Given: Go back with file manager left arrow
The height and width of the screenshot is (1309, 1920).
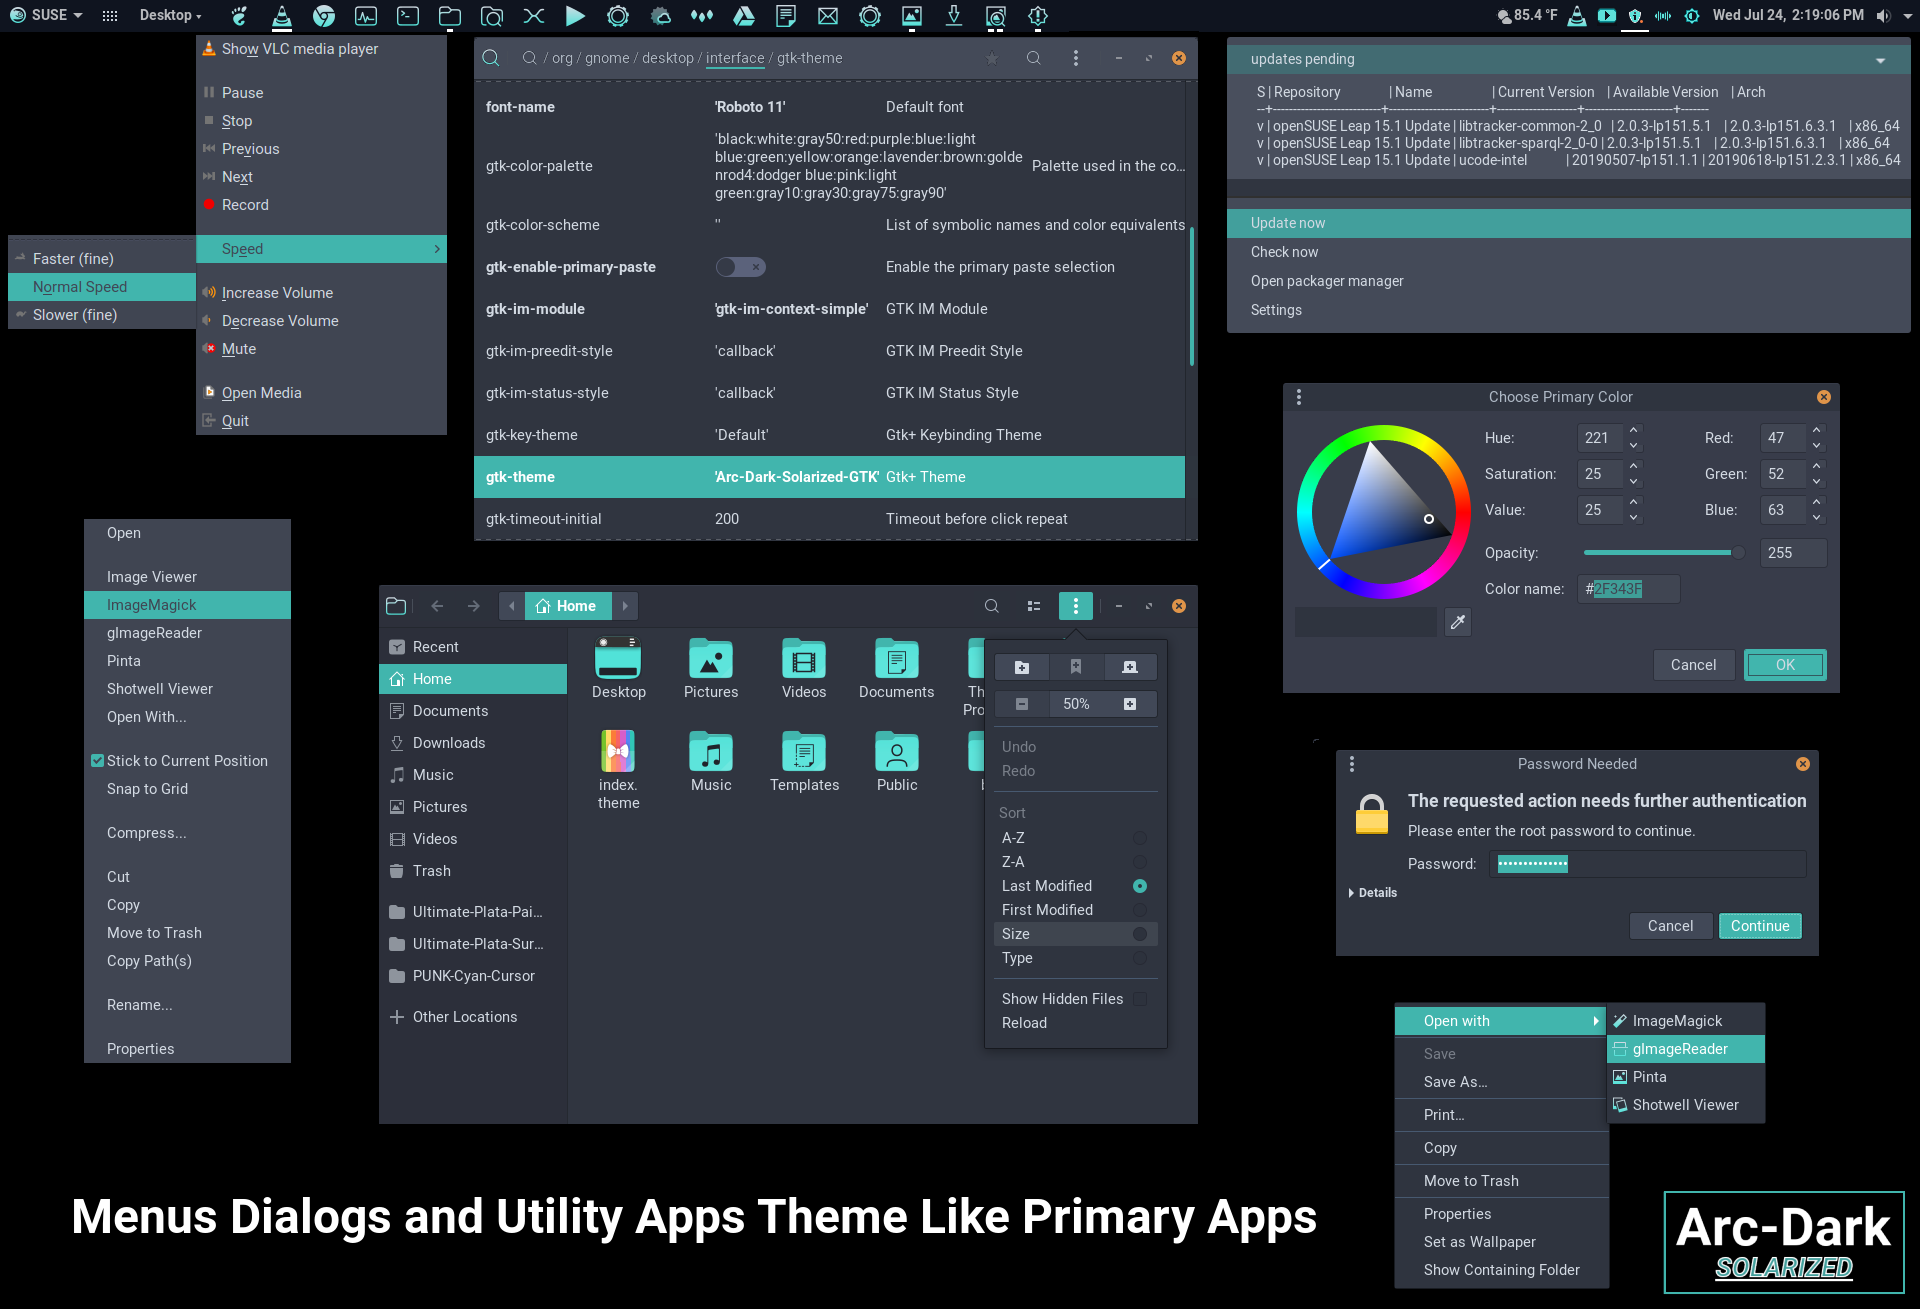Looking at the screenshot, I should [437, 606].
